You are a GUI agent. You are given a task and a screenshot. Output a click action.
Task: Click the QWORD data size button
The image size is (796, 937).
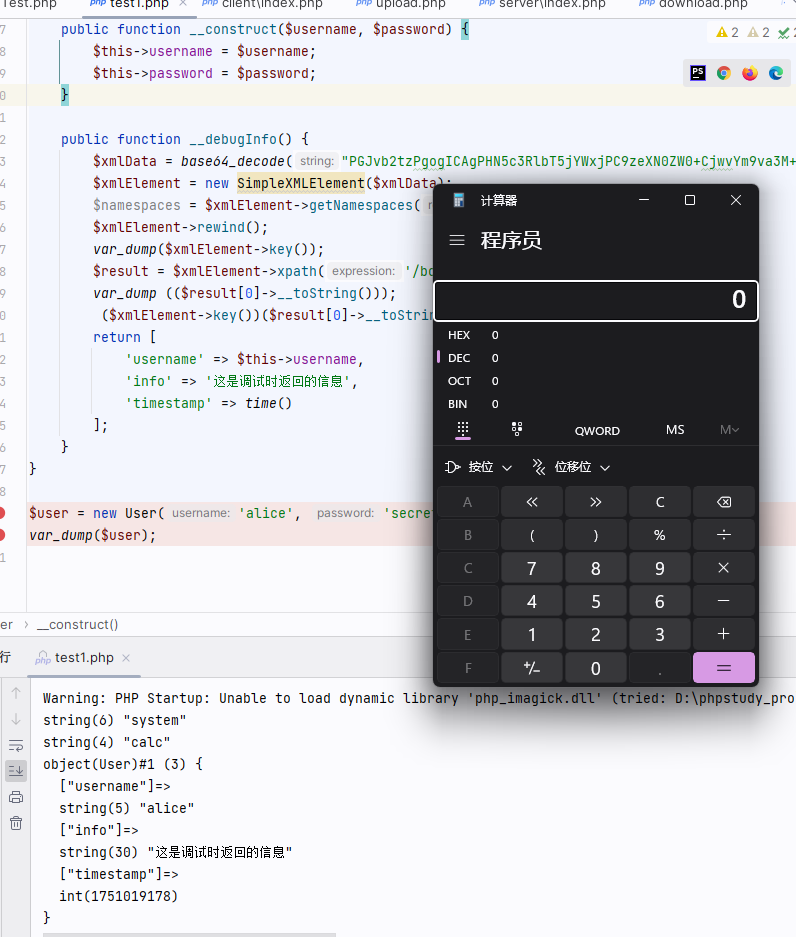(597, 430)
